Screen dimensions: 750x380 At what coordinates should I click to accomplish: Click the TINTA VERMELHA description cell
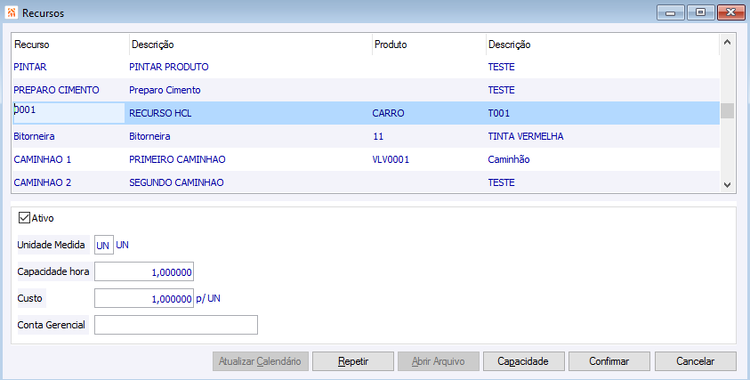(526, 136)
